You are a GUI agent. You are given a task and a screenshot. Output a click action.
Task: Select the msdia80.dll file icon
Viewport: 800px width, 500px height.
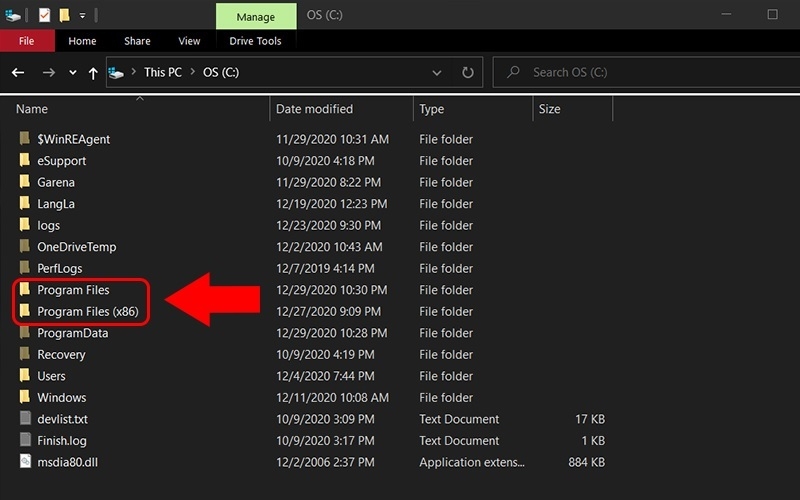pos(25,462)
